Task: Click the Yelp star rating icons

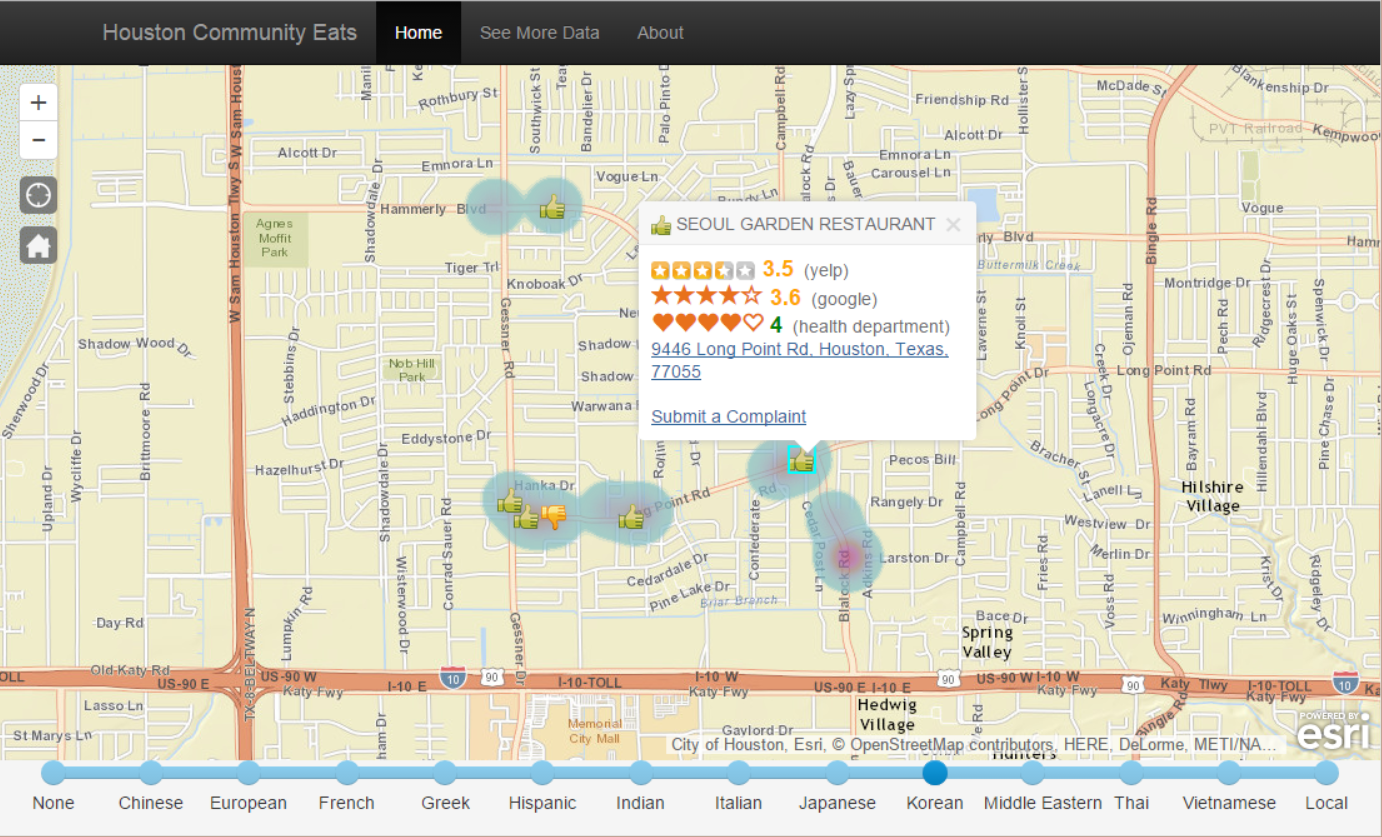Action: 703,270
